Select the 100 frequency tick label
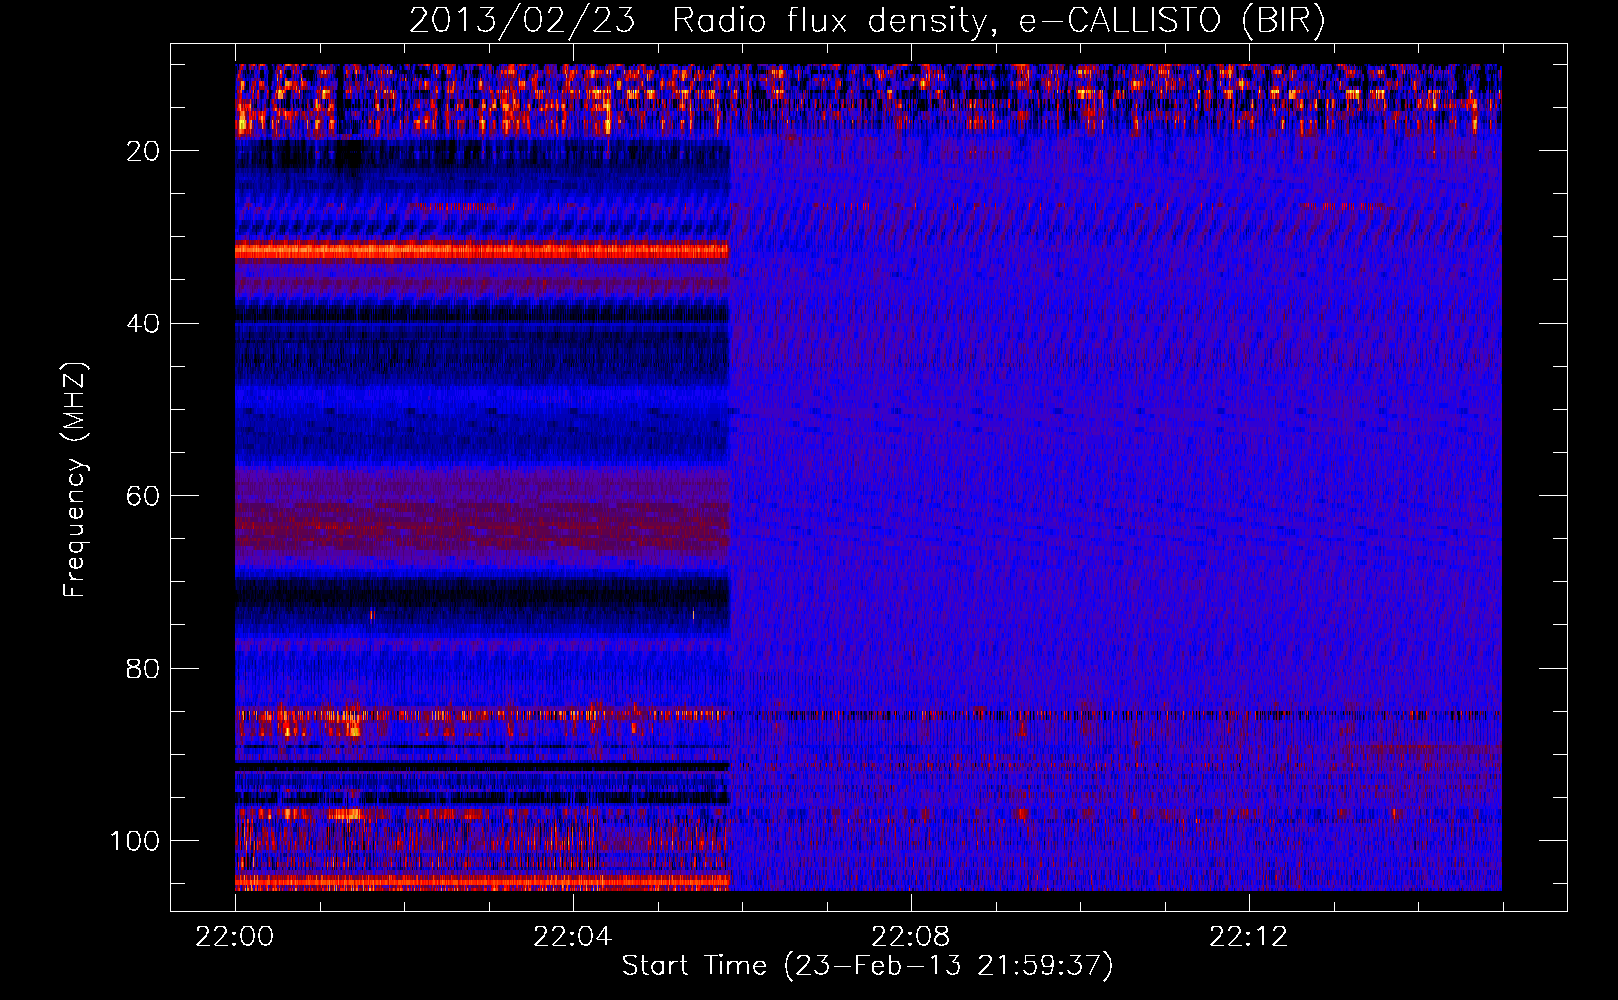Screen dimensions: 1618x1000 [135, 841]
